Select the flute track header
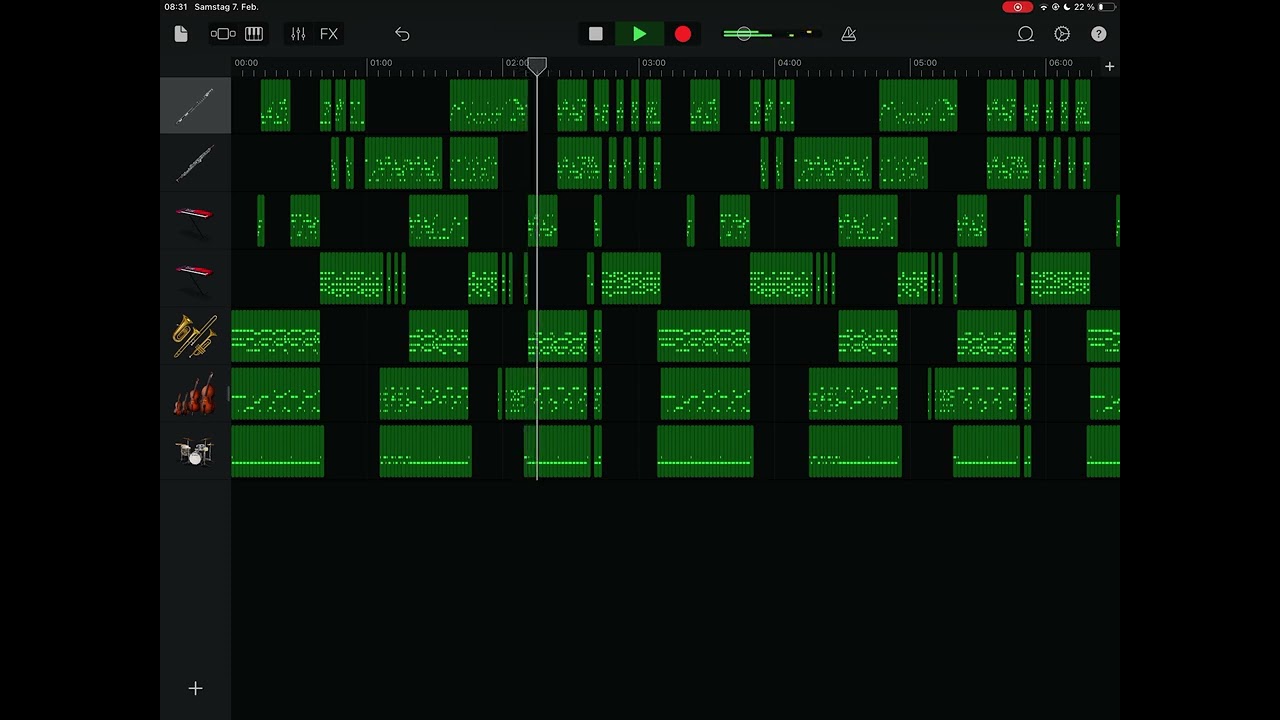The height and width of the screenshot is (720, 1280). [195, 105]
